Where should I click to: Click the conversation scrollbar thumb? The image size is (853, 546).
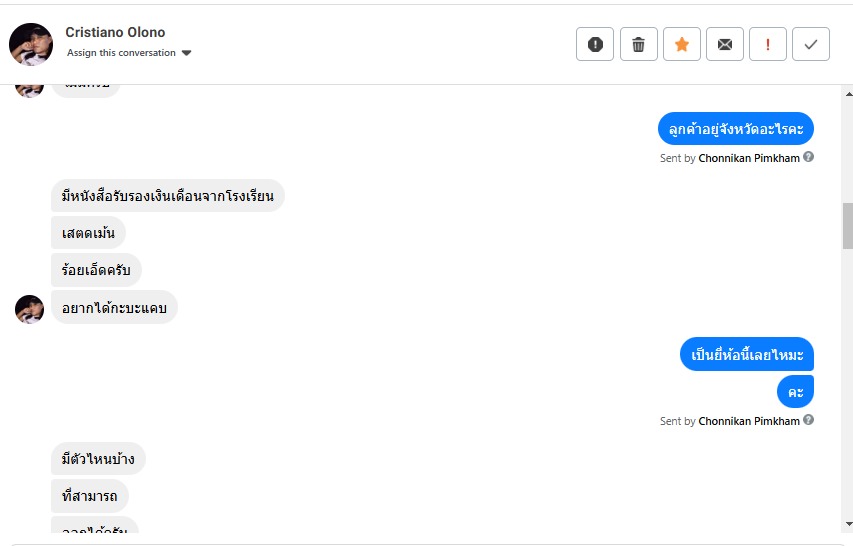848,225
